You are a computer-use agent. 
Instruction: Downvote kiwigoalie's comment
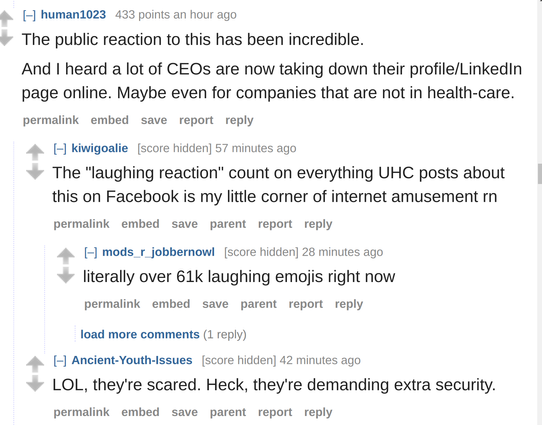35,171
